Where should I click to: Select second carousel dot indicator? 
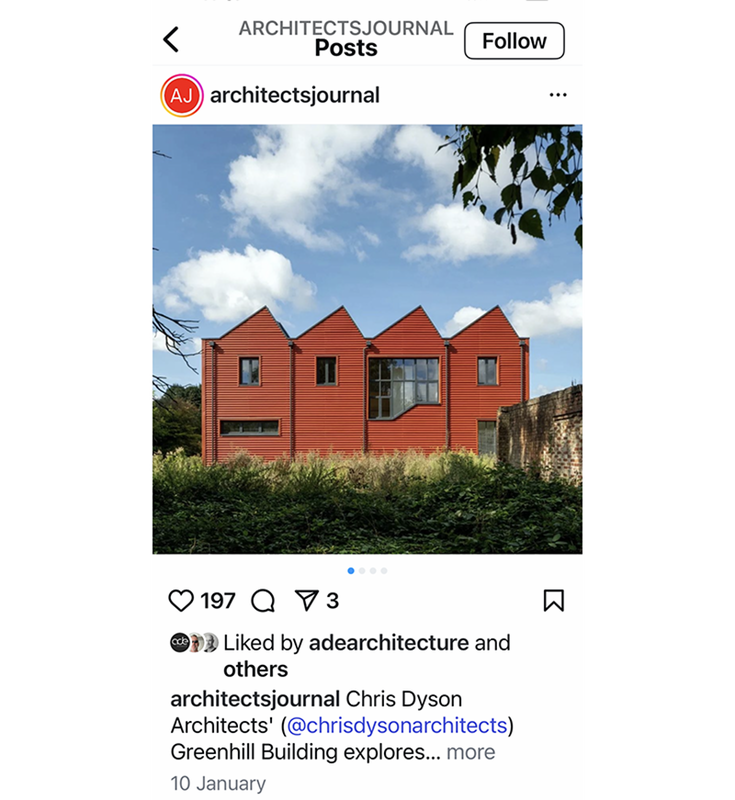362,571
